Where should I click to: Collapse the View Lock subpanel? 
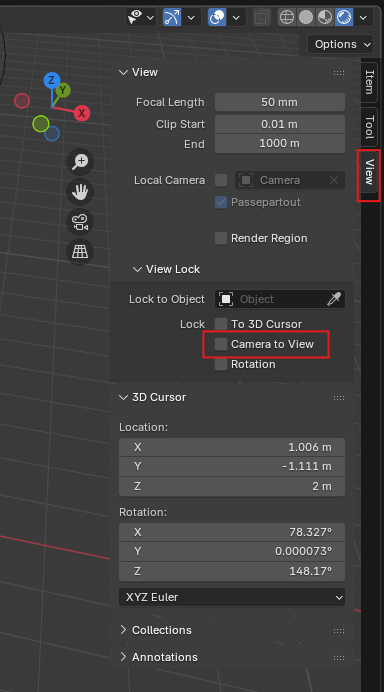(x=137, y=269)
